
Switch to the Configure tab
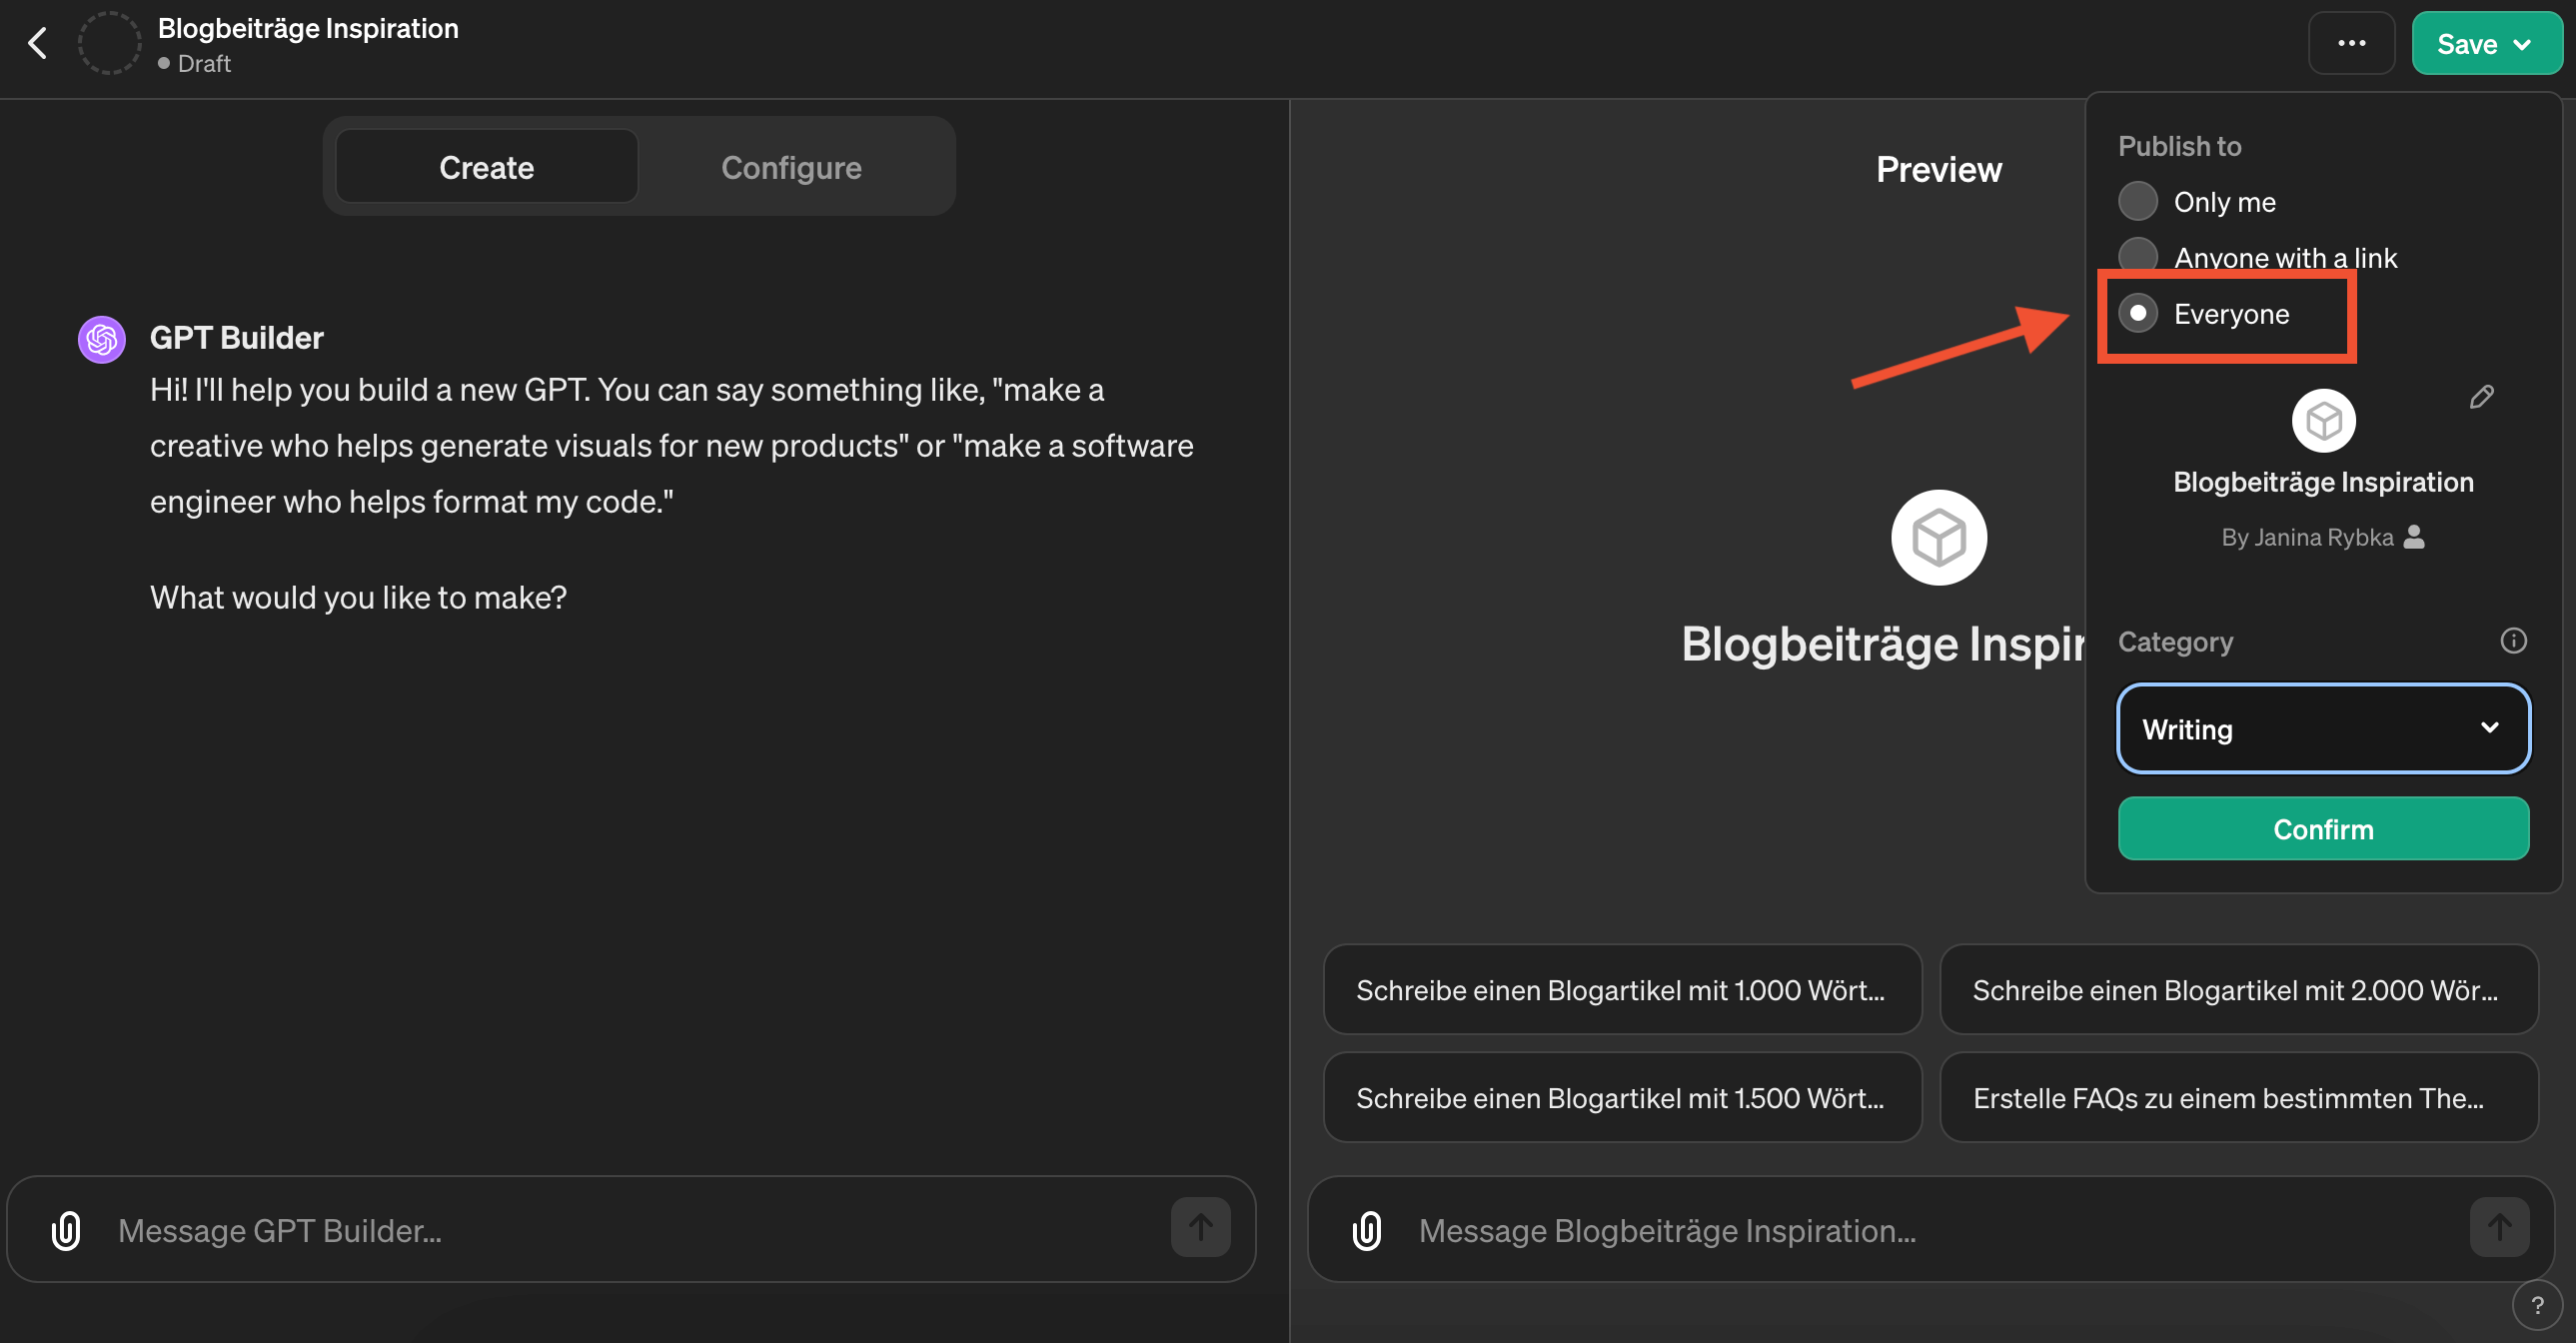pos(791,167)
